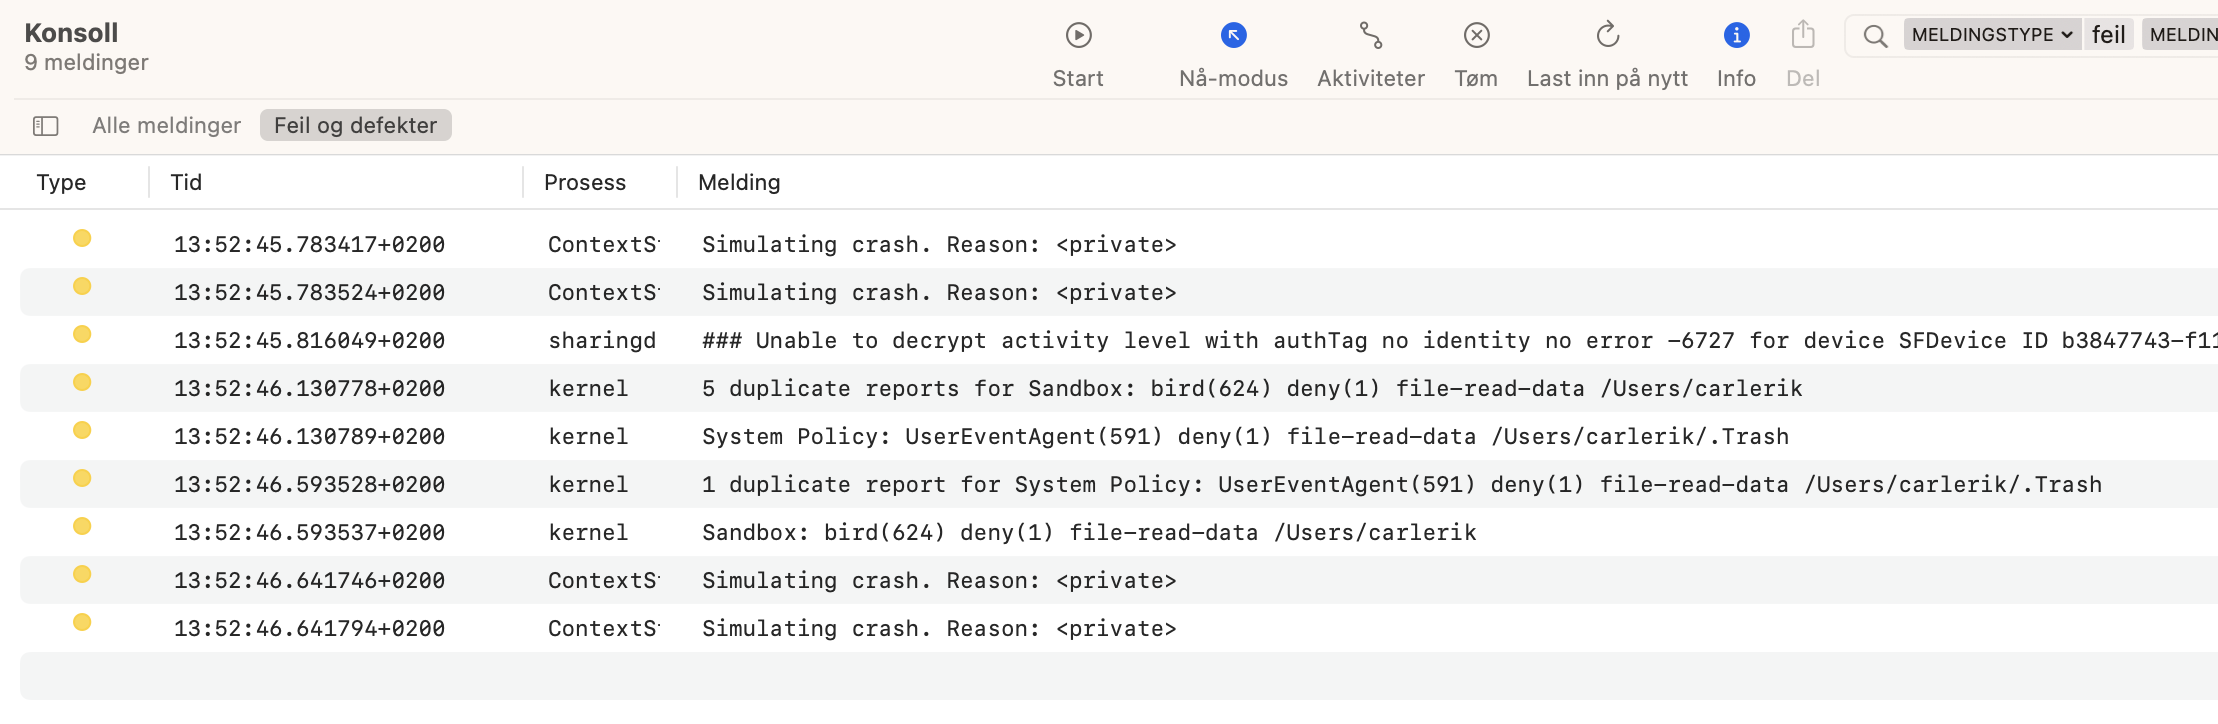Image resolution: width=2218 pixels, height=724 pixels.
Task: Click the Prosess column header
Action: coord(584,182)
